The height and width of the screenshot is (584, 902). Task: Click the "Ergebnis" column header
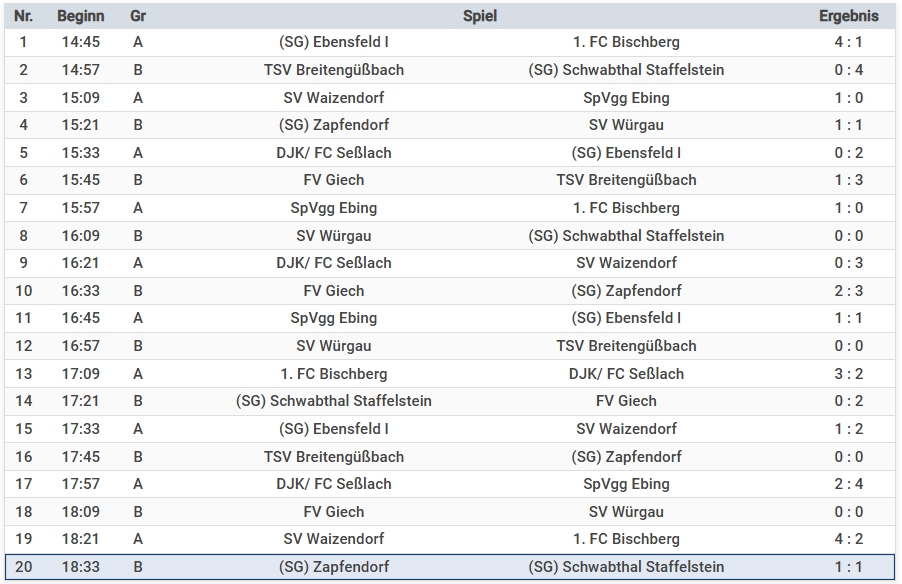pos(848,16)
